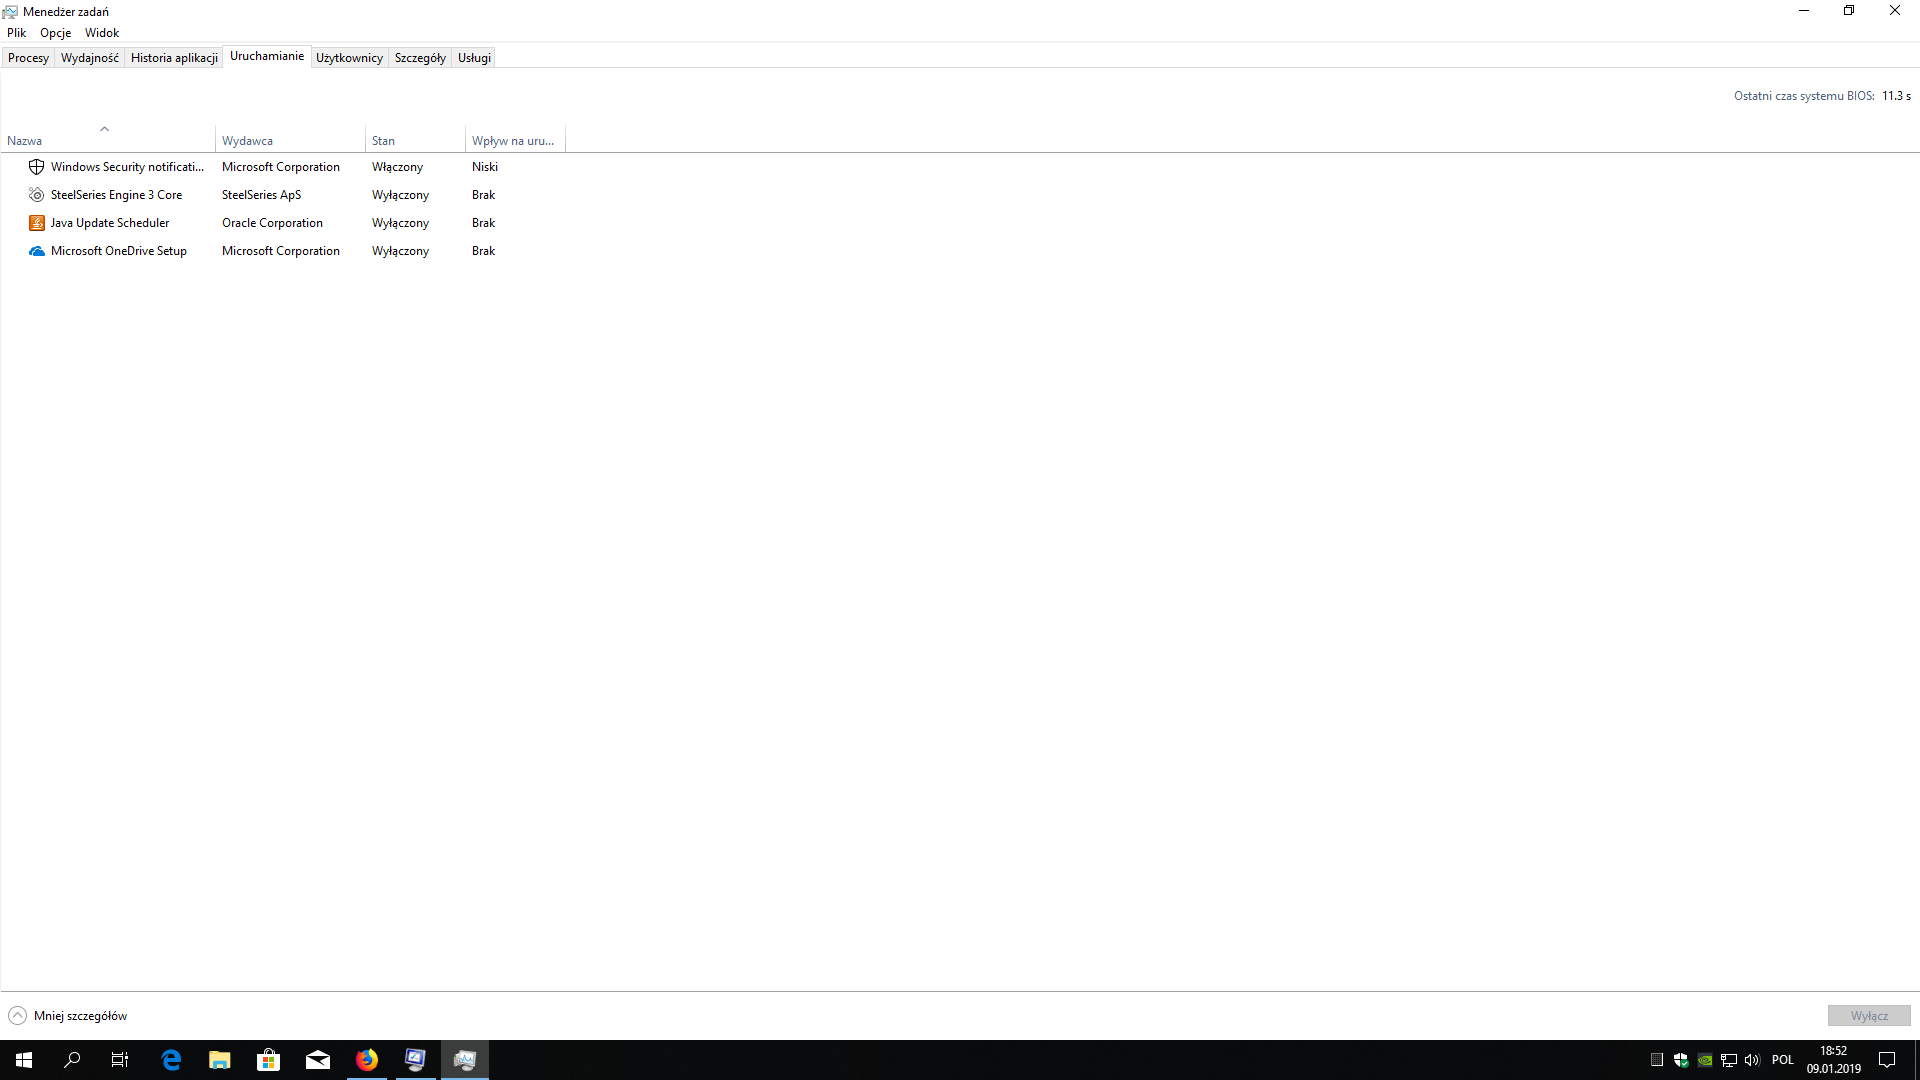Close the Menedżer zadań window
The image size is (1920, 1080).
[1895, 11]
